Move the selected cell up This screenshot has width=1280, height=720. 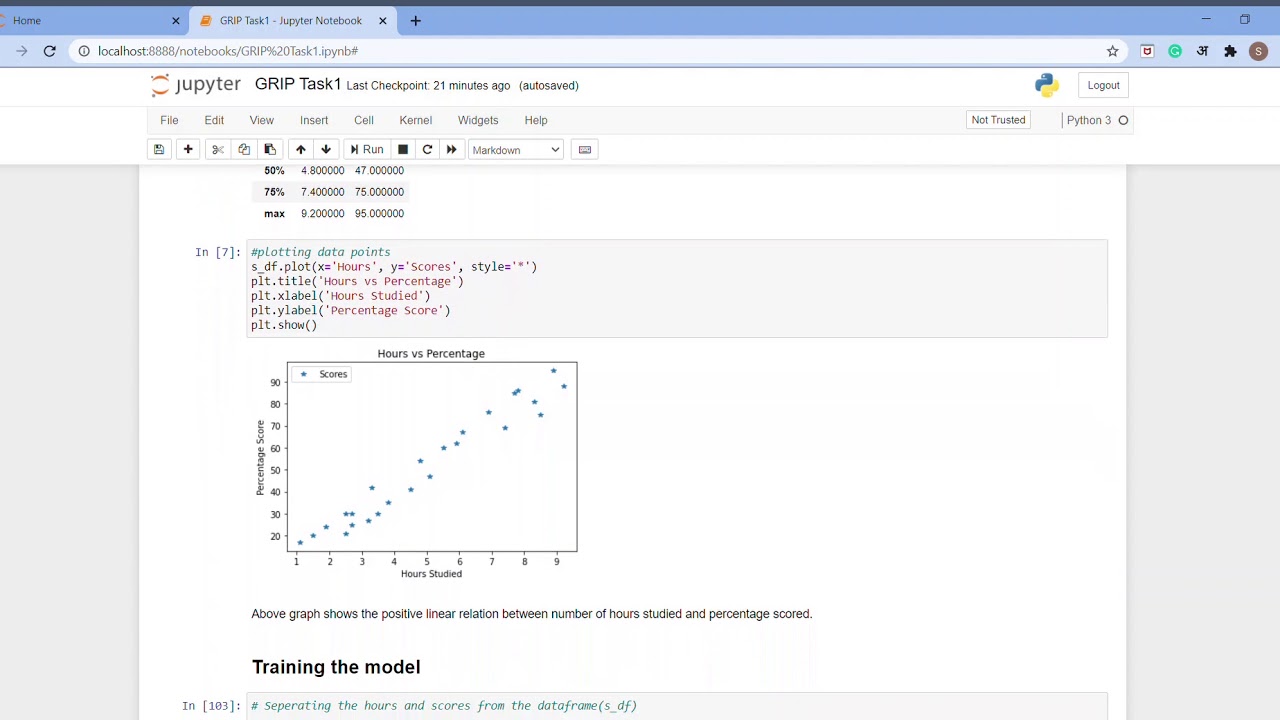[300, 150]
